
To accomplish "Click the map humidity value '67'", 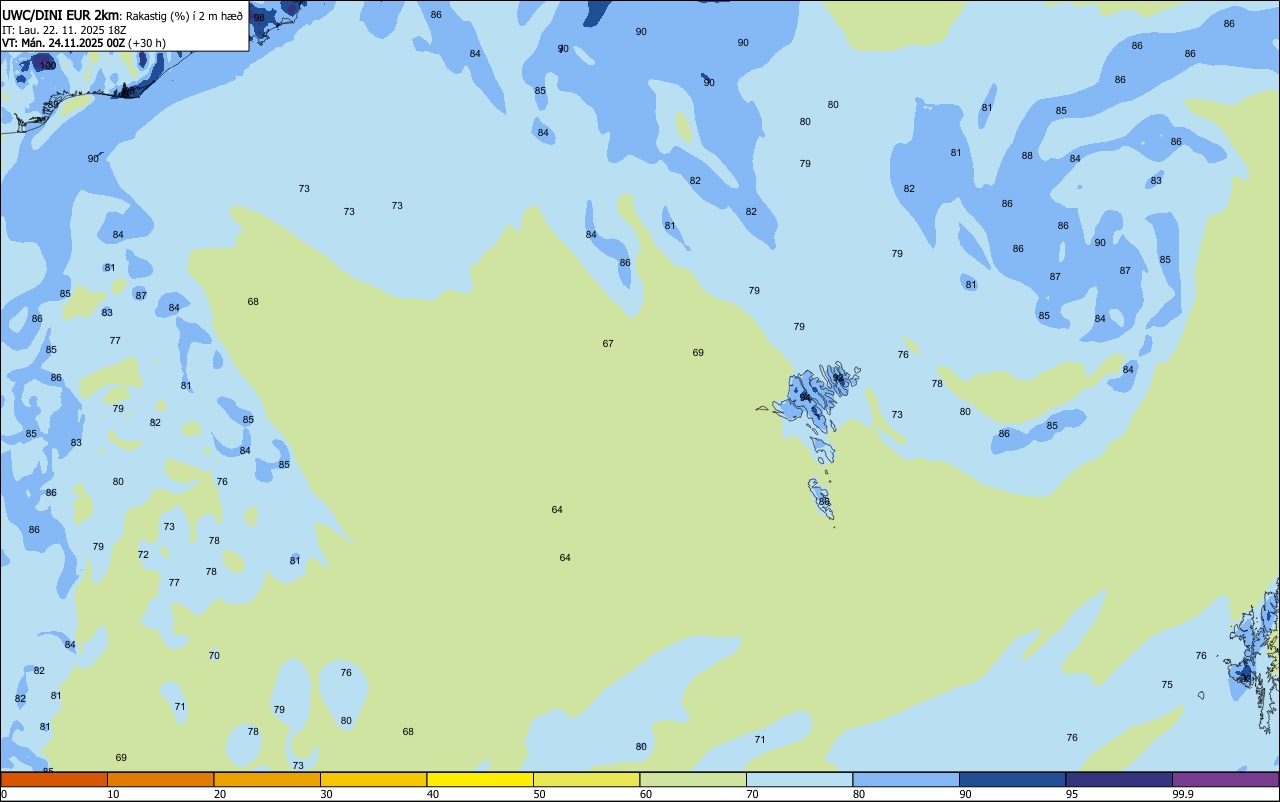I will (x=608, y=344).
